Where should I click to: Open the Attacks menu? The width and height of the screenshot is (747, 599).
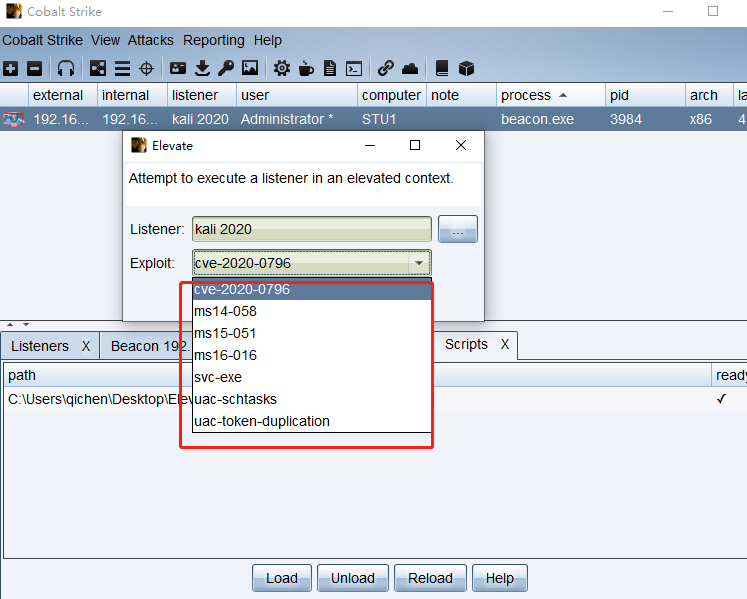tap(151, 40)
